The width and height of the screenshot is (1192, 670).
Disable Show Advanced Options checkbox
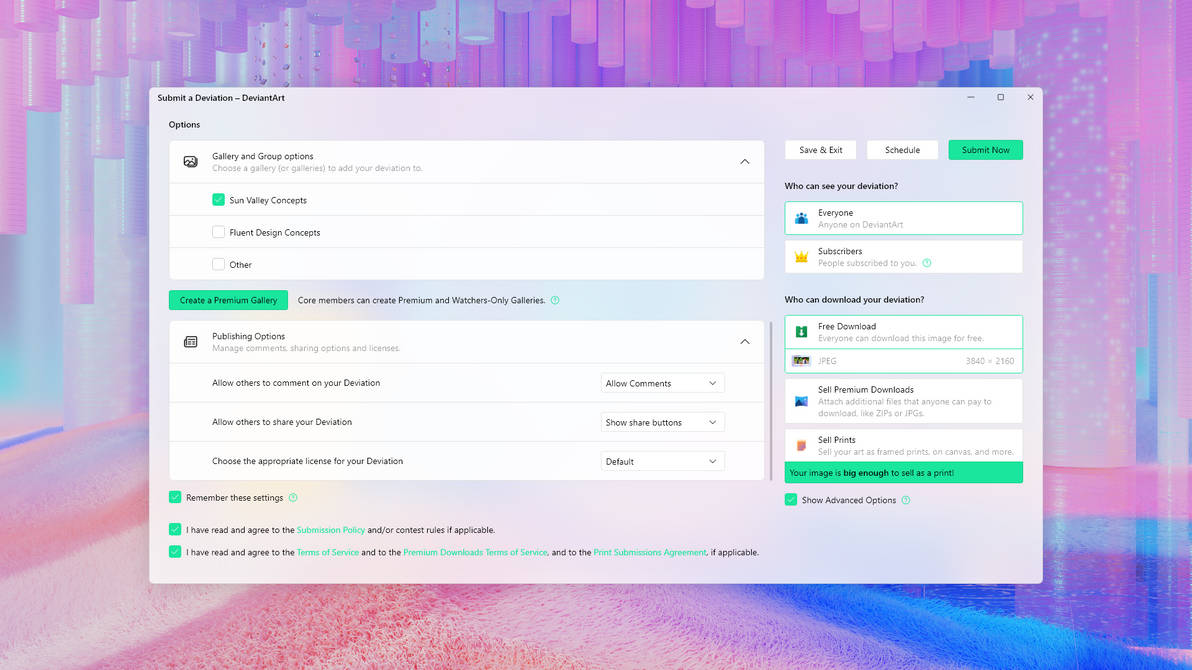coord(791,500)
